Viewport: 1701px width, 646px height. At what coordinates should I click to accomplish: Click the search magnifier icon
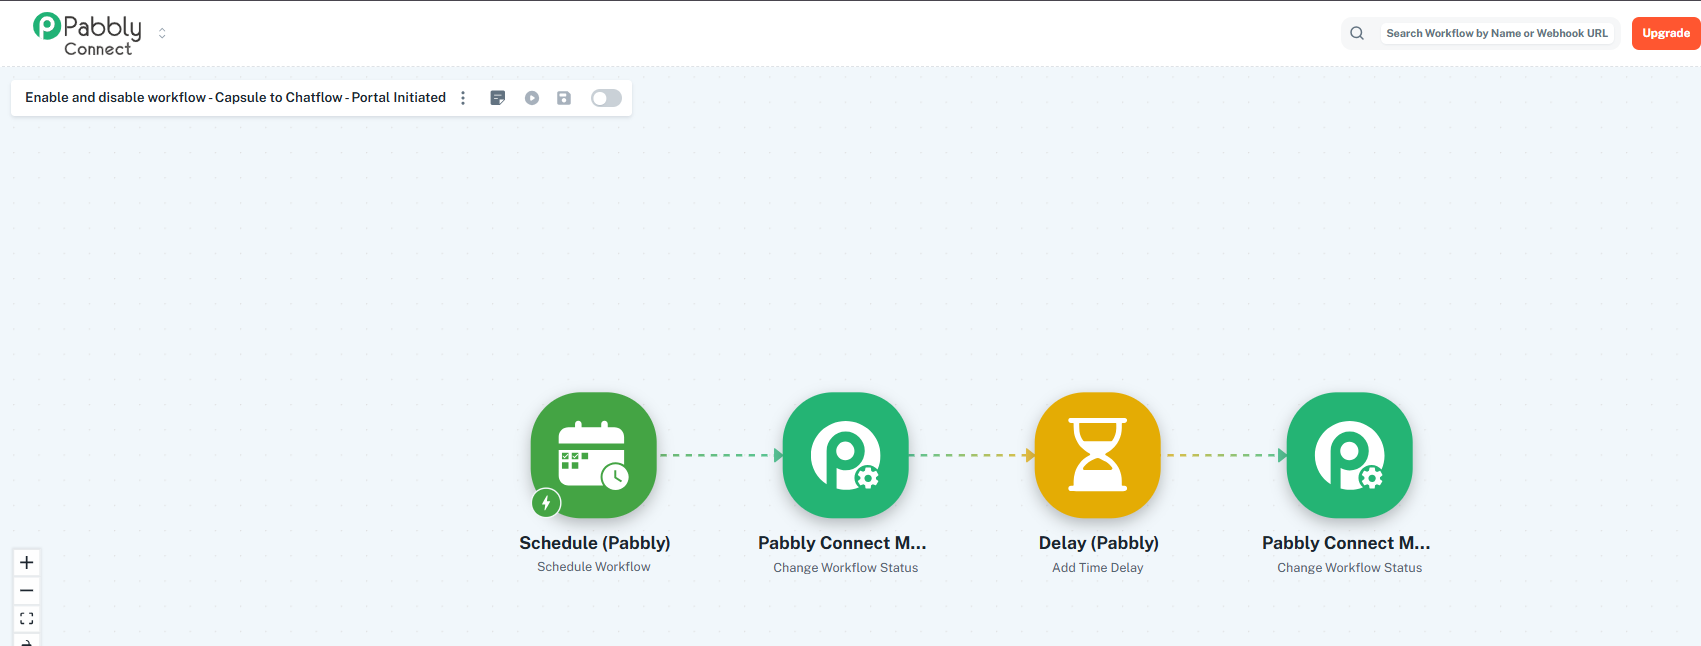pyautogui.click(x=1357, y=33)
